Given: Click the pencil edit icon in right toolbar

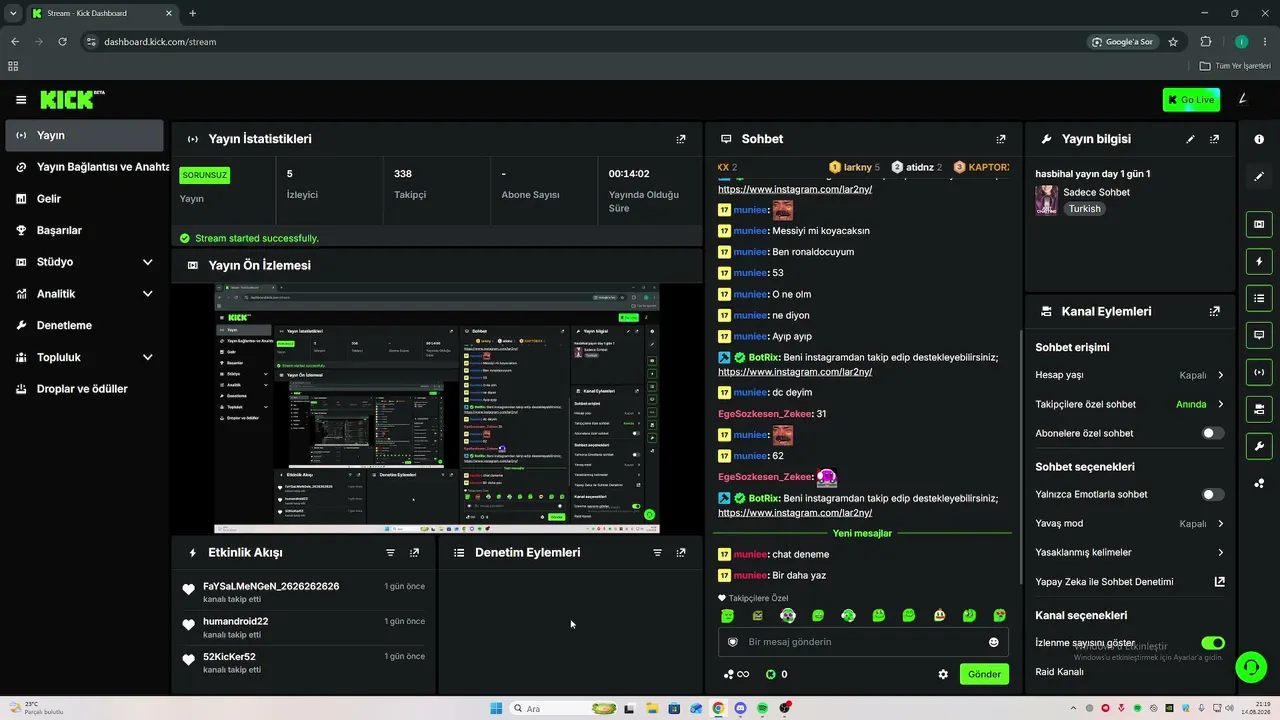Looking at the screenshot, I should (x=1259, y=176).
